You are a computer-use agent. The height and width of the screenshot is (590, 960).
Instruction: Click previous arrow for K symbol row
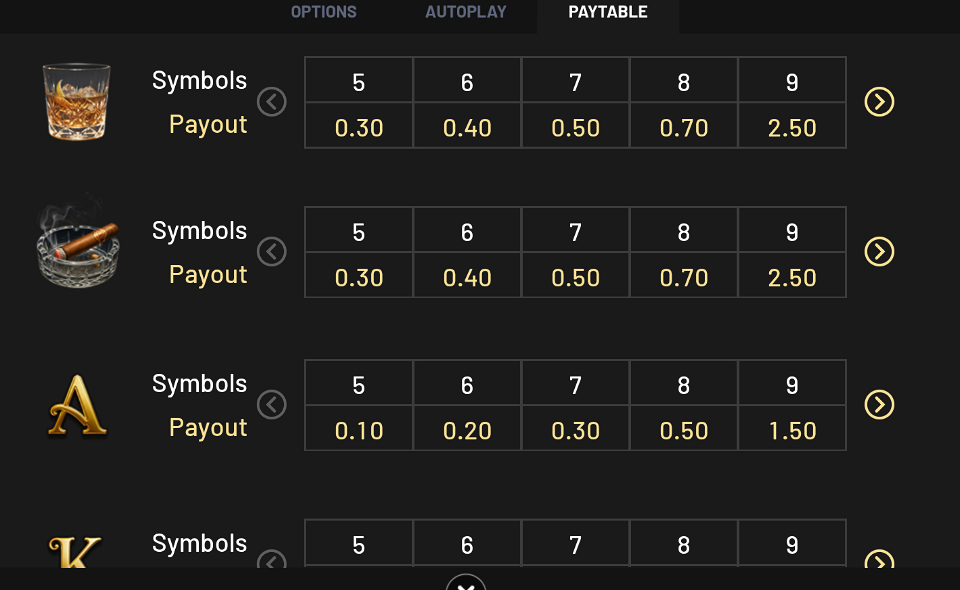(x=272, y=559)
